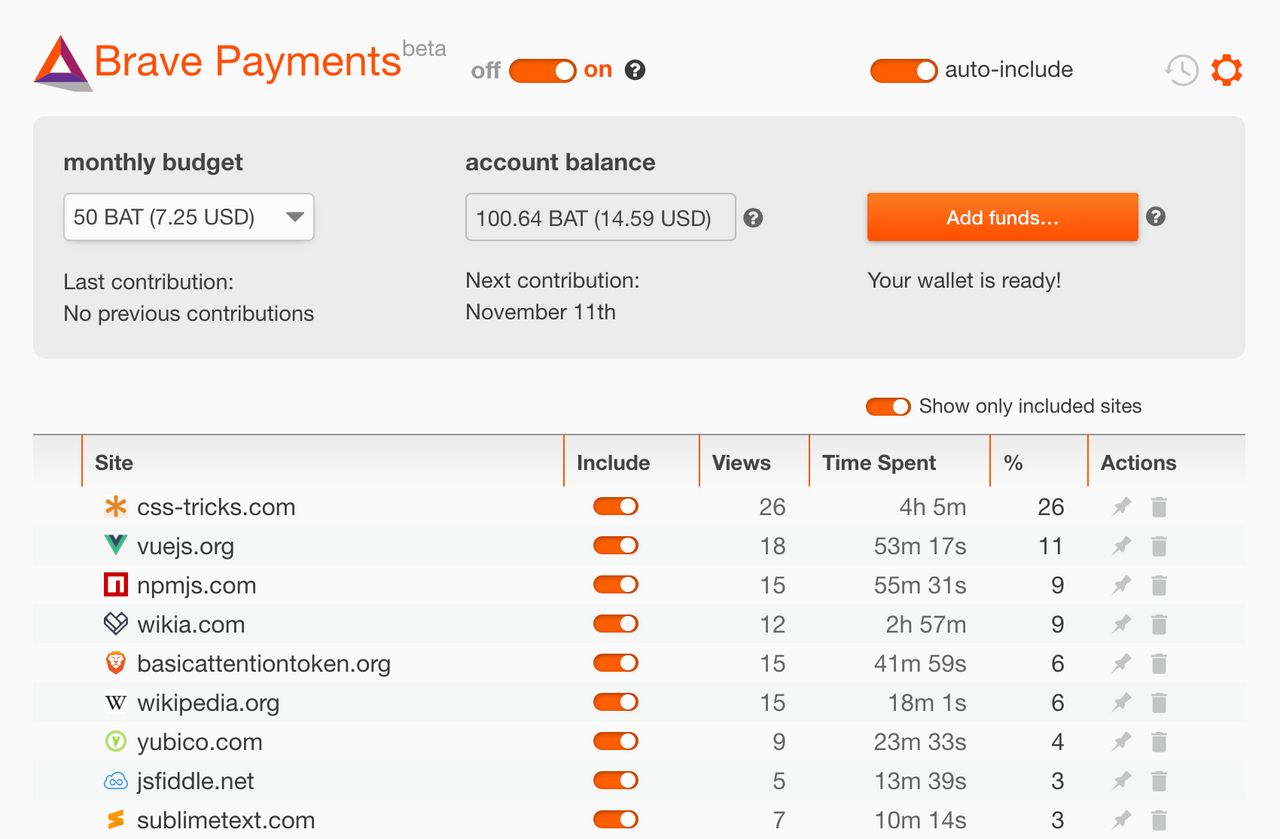
Task: Toggle Show only included sites
Action: pyautogui.click(x=888, y=406)
